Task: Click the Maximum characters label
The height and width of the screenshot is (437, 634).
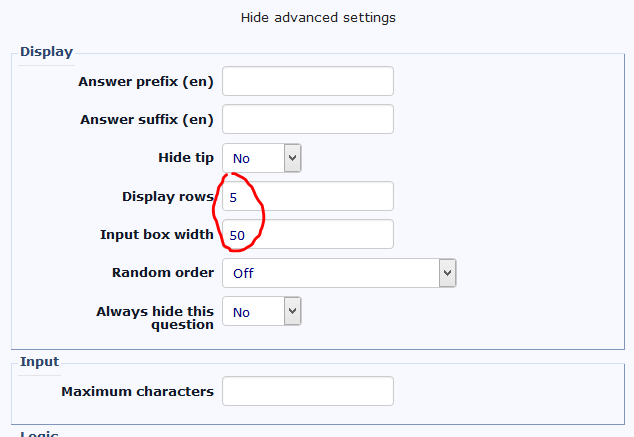Action: point(137,391)
